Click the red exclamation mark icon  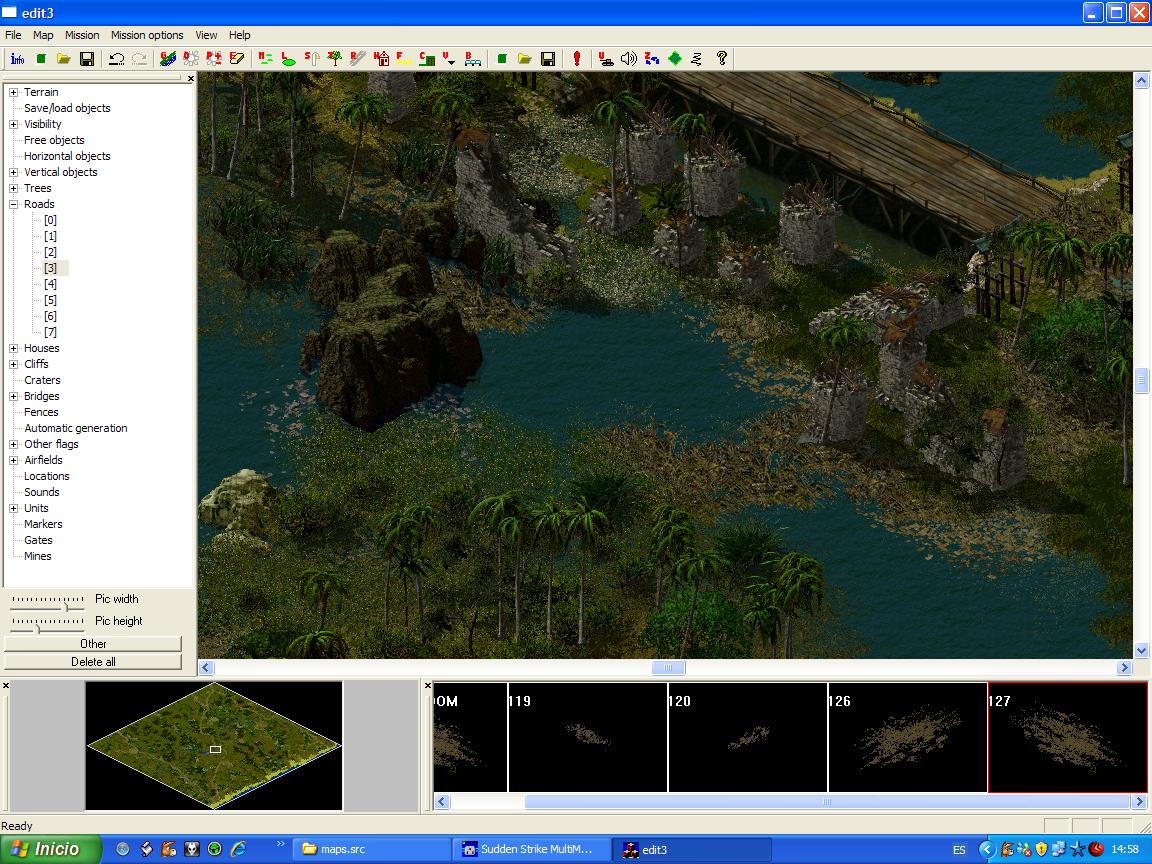pos(577,59)
